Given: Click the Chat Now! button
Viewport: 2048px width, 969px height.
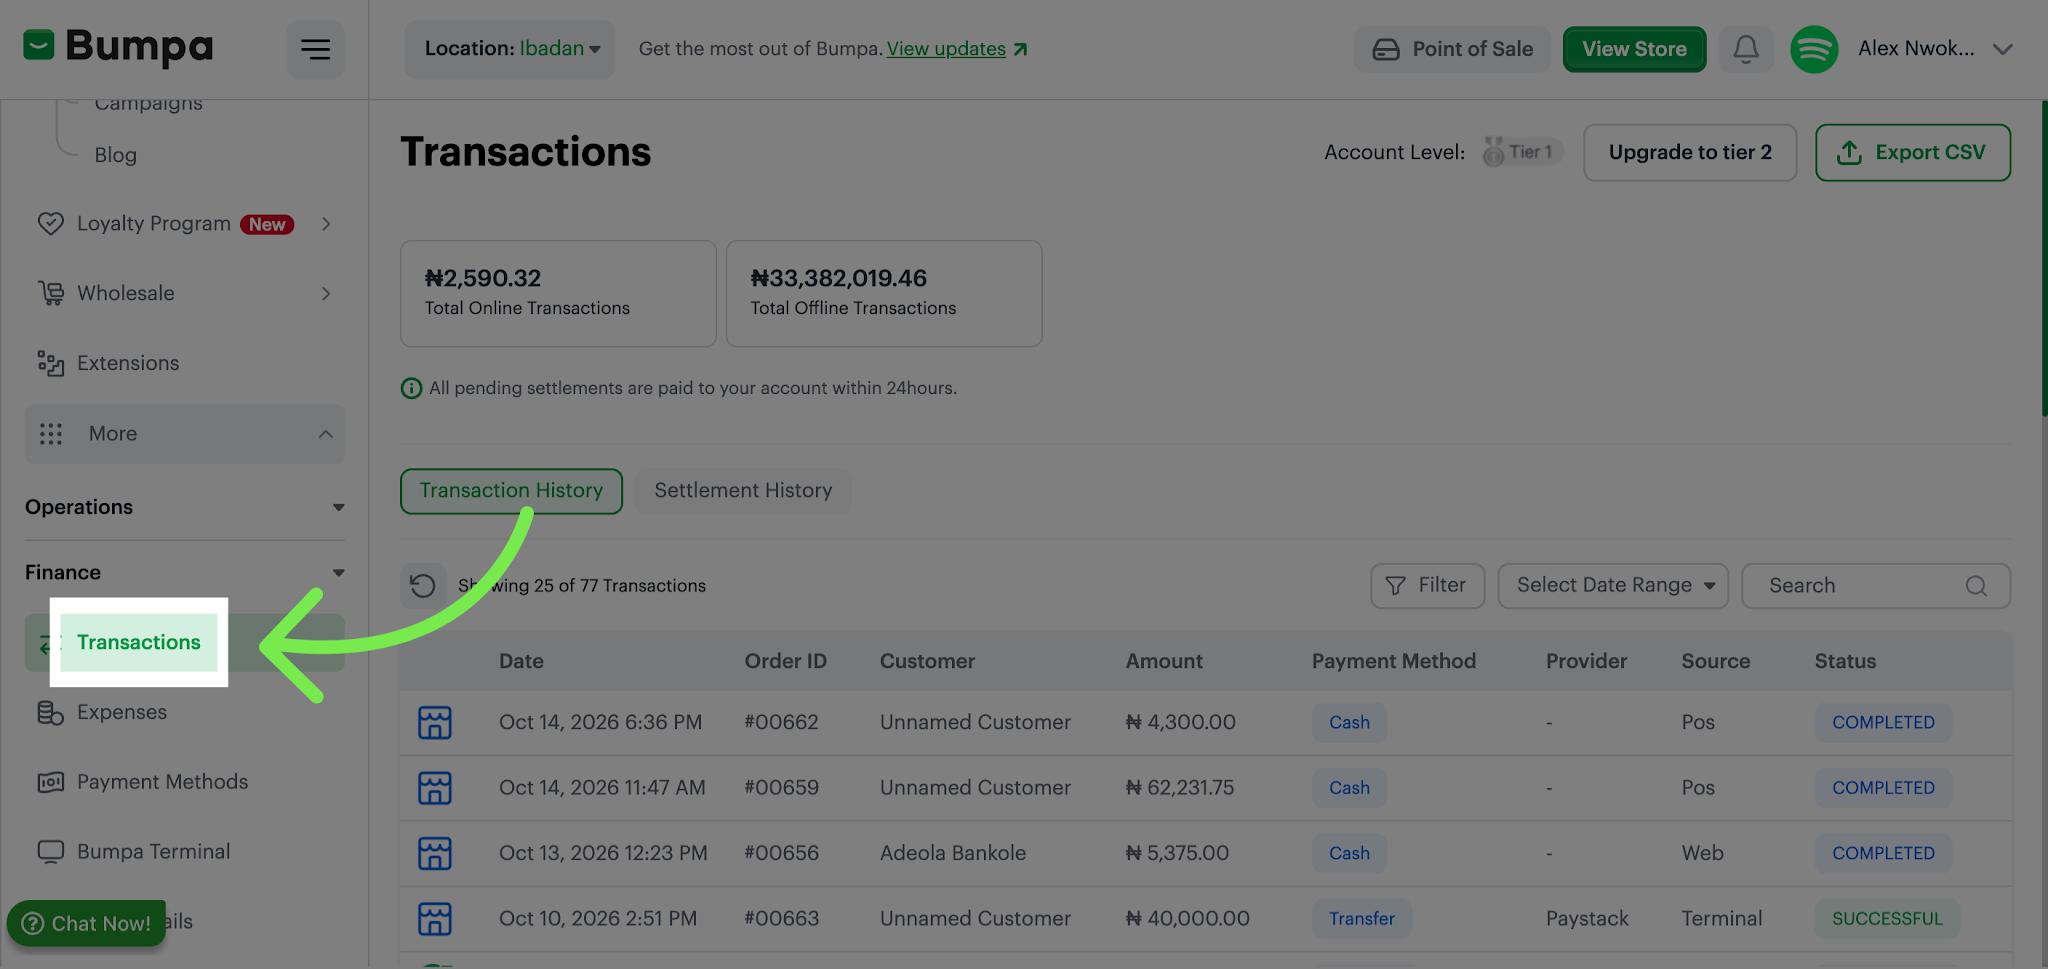Looking at the screenshot, I should tap(87, 923).
